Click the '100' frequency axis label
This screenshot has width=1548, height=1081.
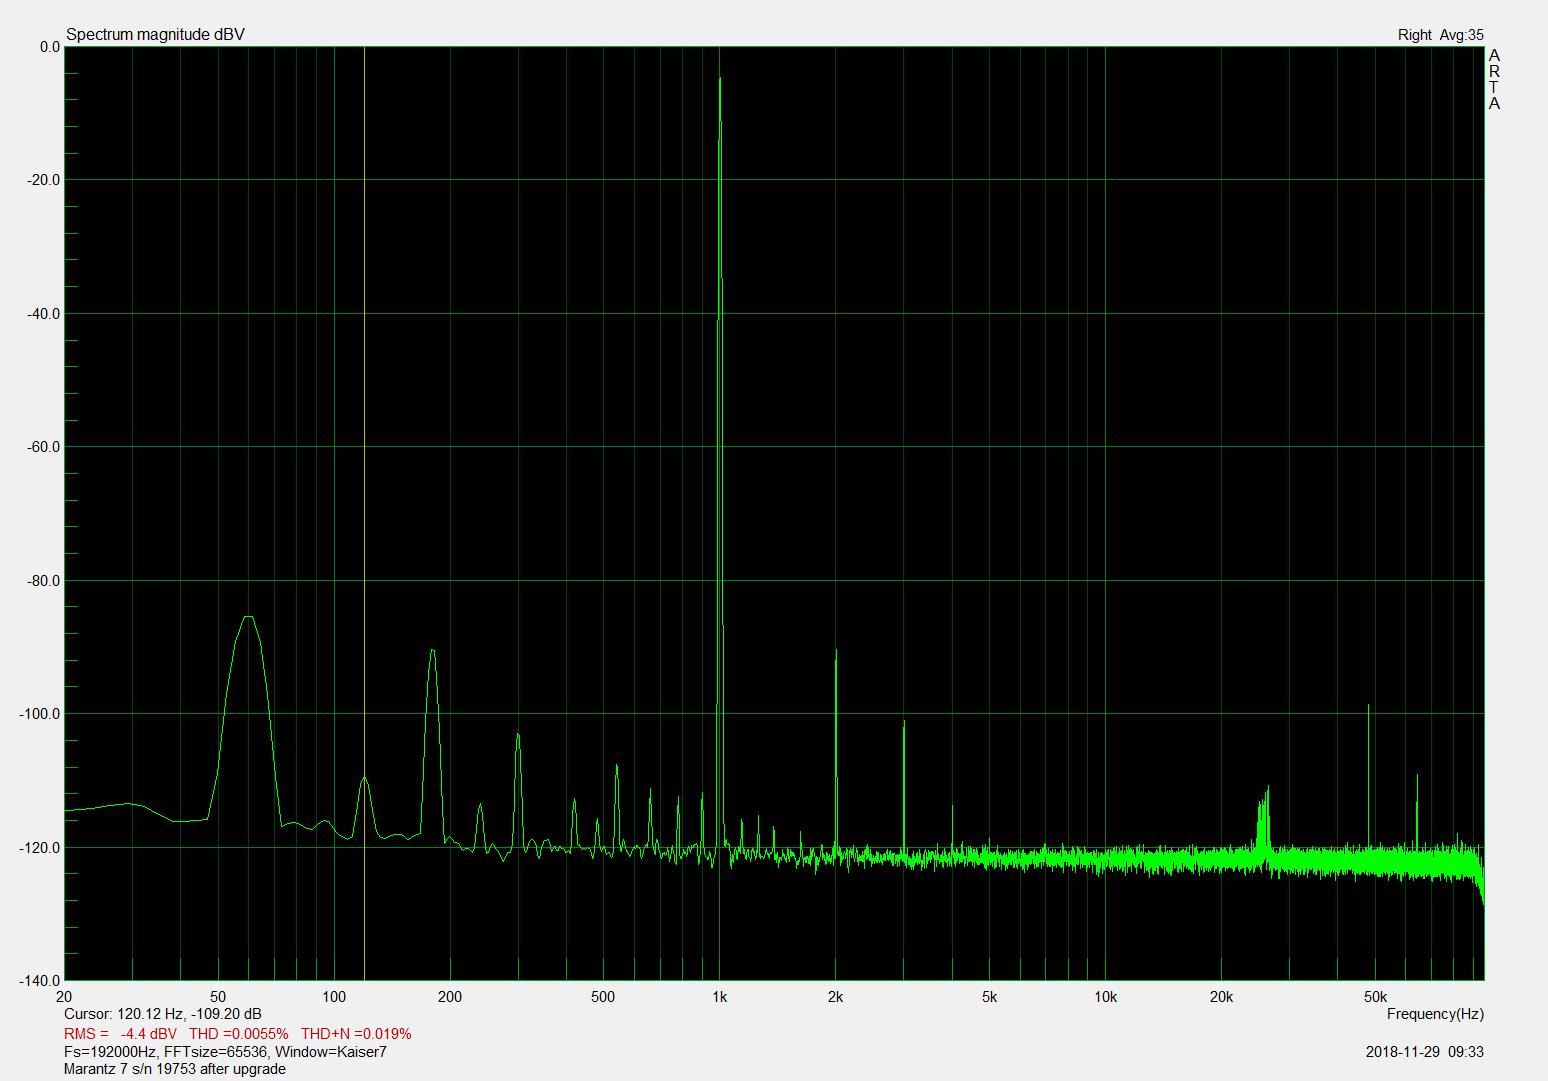pyautogui.click(x=334, y=997)
